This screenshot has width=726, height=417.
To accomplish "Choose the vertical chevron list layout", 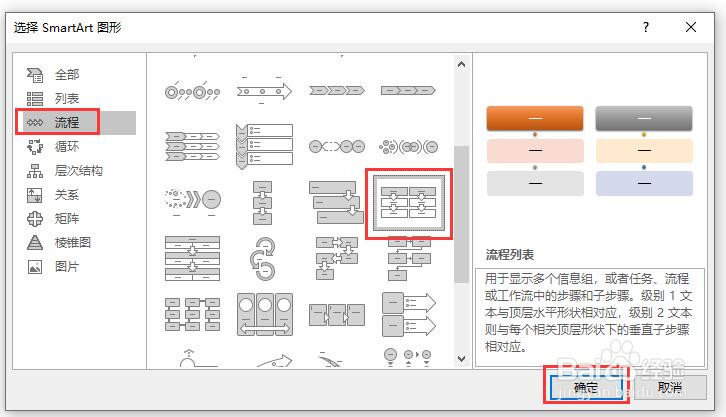I will [264, 146].
